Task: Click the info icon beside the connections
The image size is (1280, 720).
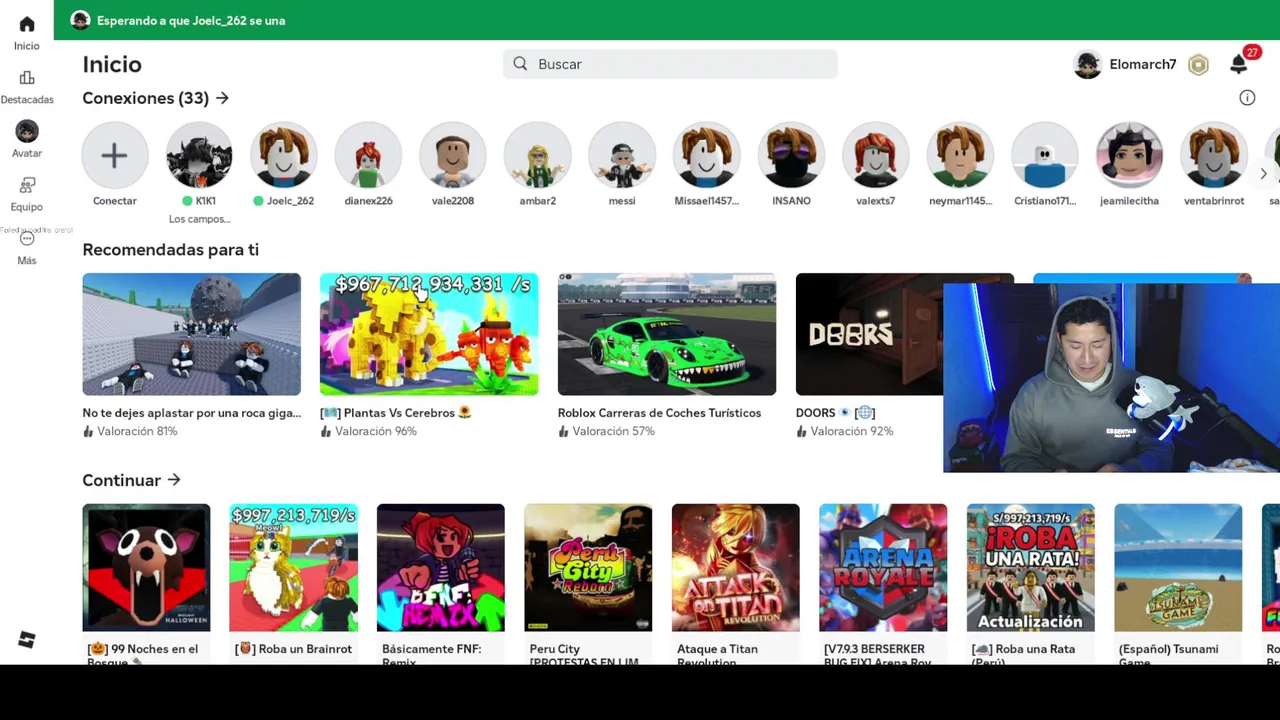Action: point(1247,98)
